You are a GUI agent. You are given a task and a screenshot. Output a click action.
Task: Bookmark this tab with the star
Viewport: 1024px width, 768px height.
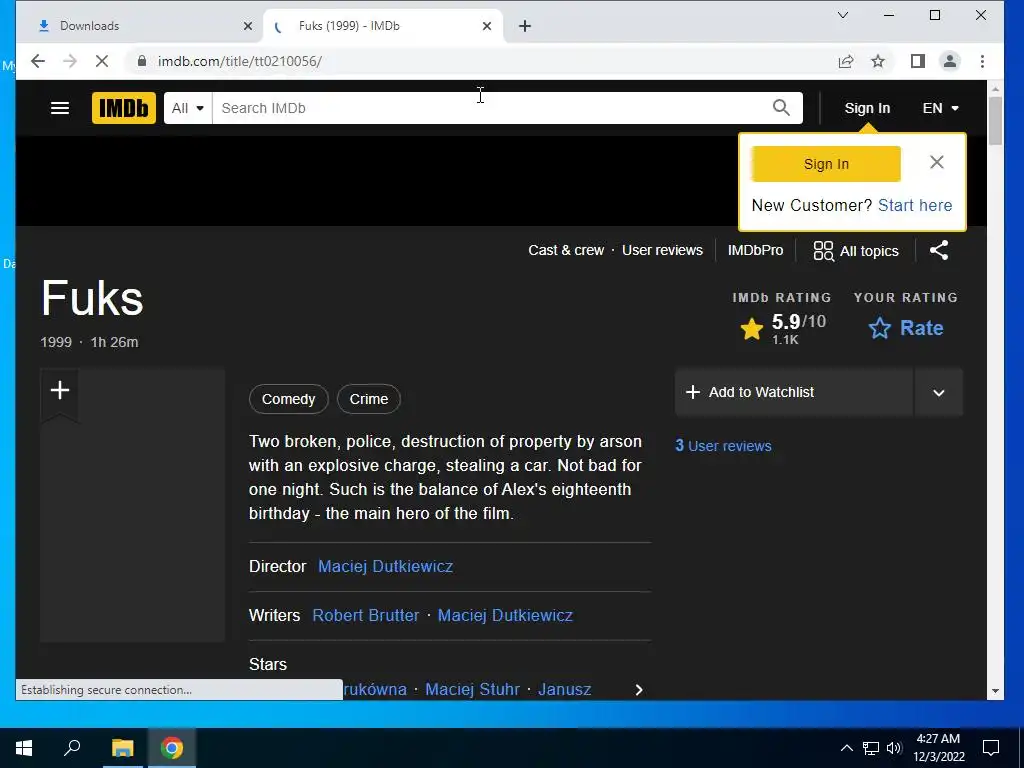pyautogui.click(x=878, y=61)
